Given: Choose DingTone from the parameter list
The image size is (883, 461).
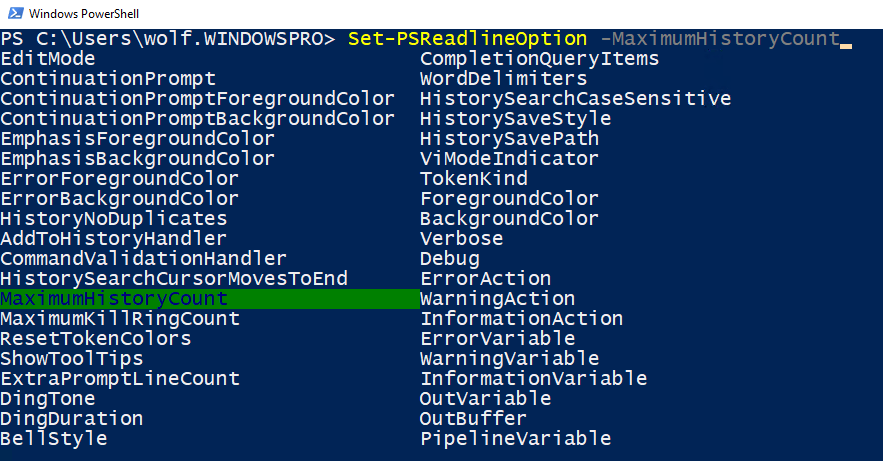Looking at the screenshot, I should pyautogui.click(x=48, y=399).
